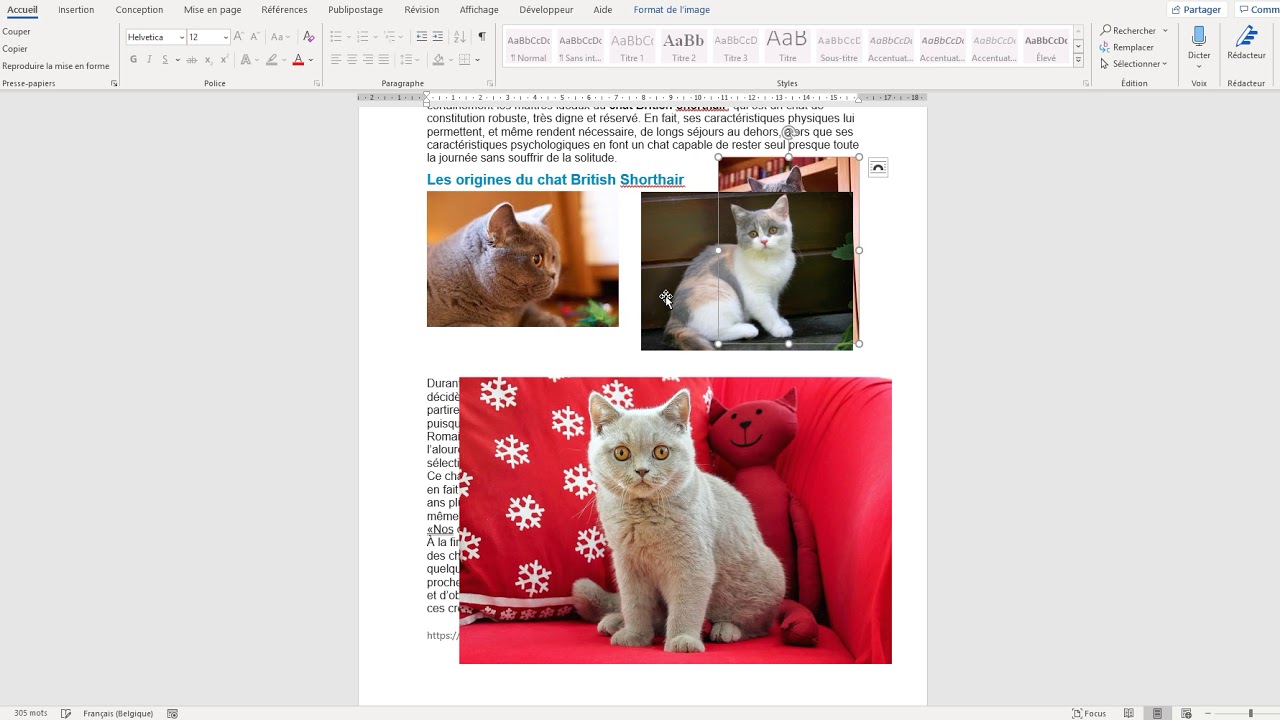The width and height of the screenshot is (1280, 720).
Task: Open Rédacteur editor pane
Action: (x=1246, y=44)
